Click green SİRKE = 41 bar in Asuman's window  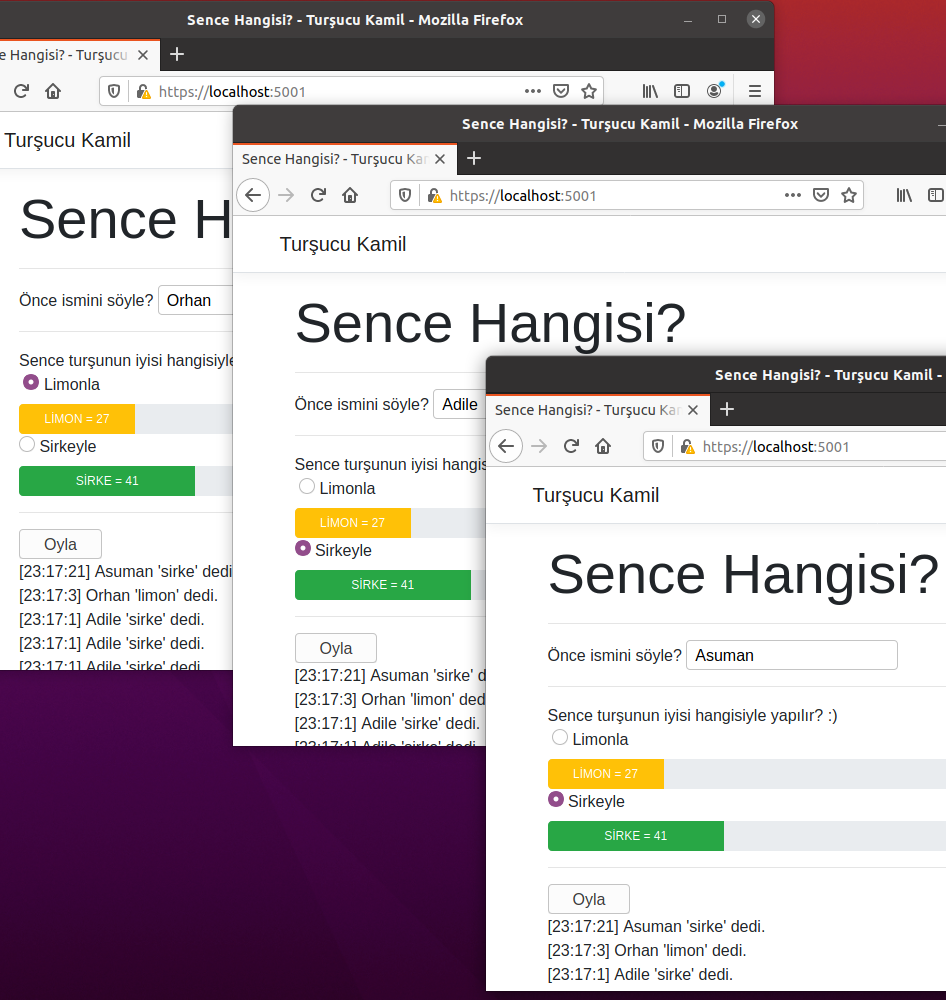(x=635, y=836)
